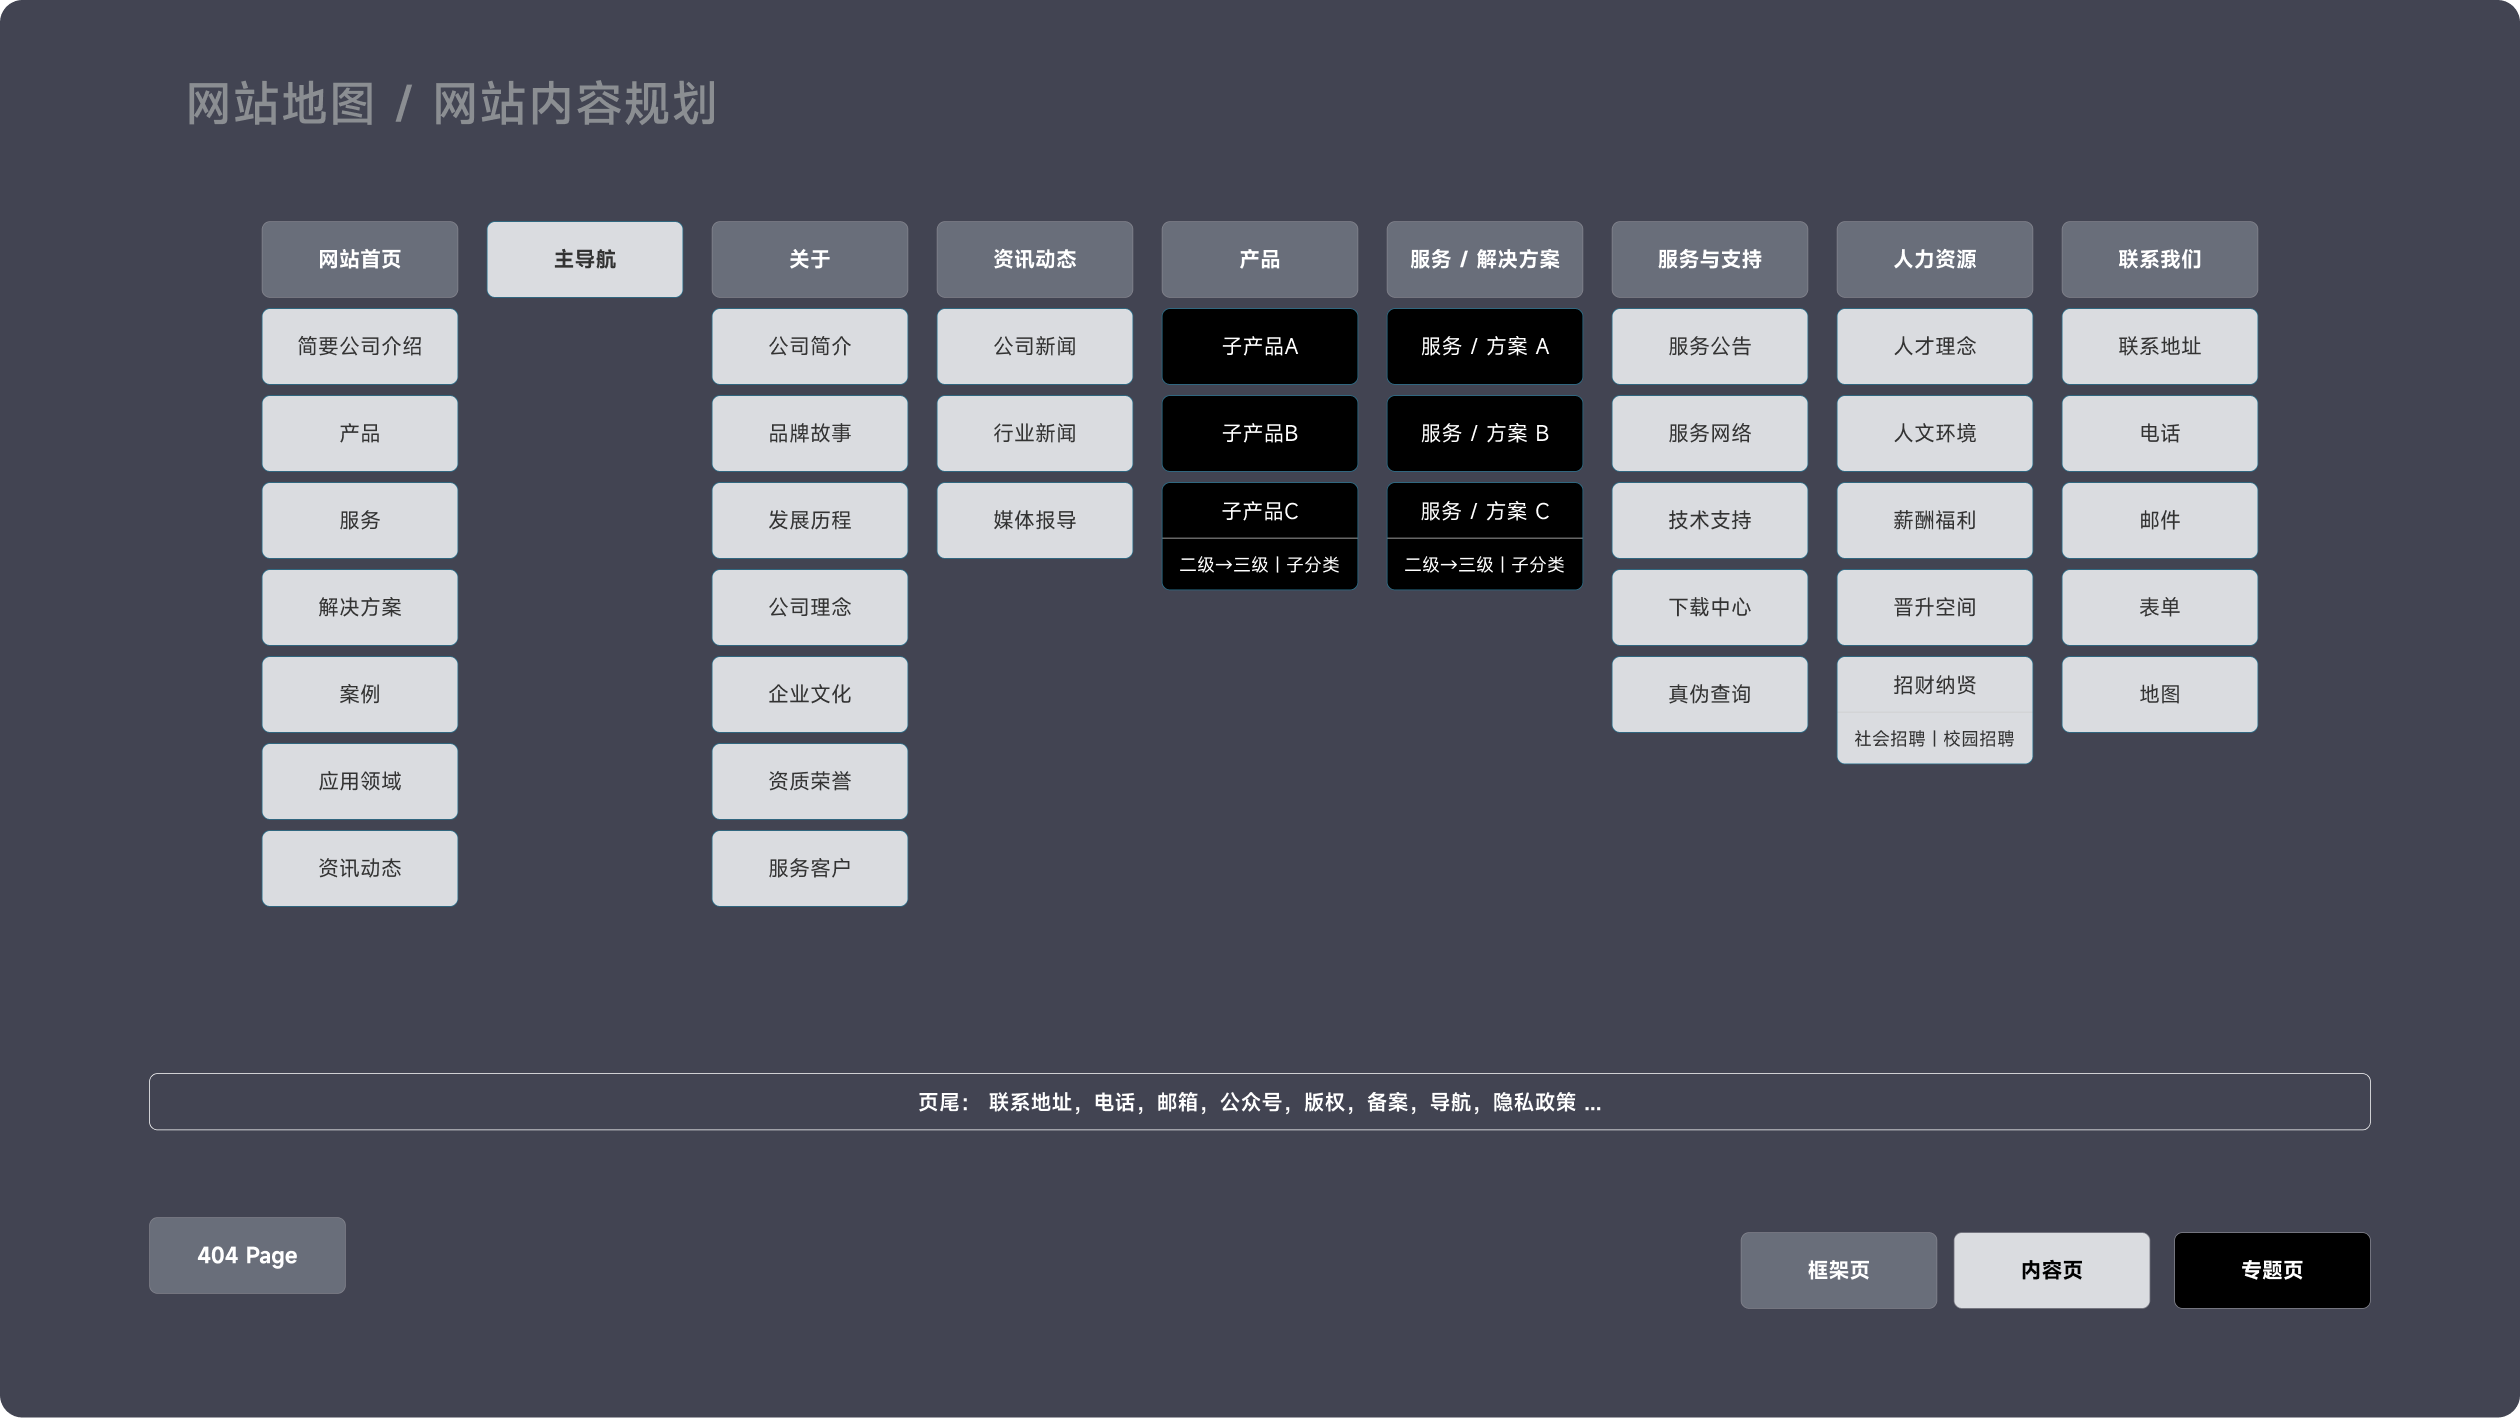The height and width of the screenshot is (1418, 2520).
Task: Click the 内容页 legend box
Action: [x=2051, y=1270]
